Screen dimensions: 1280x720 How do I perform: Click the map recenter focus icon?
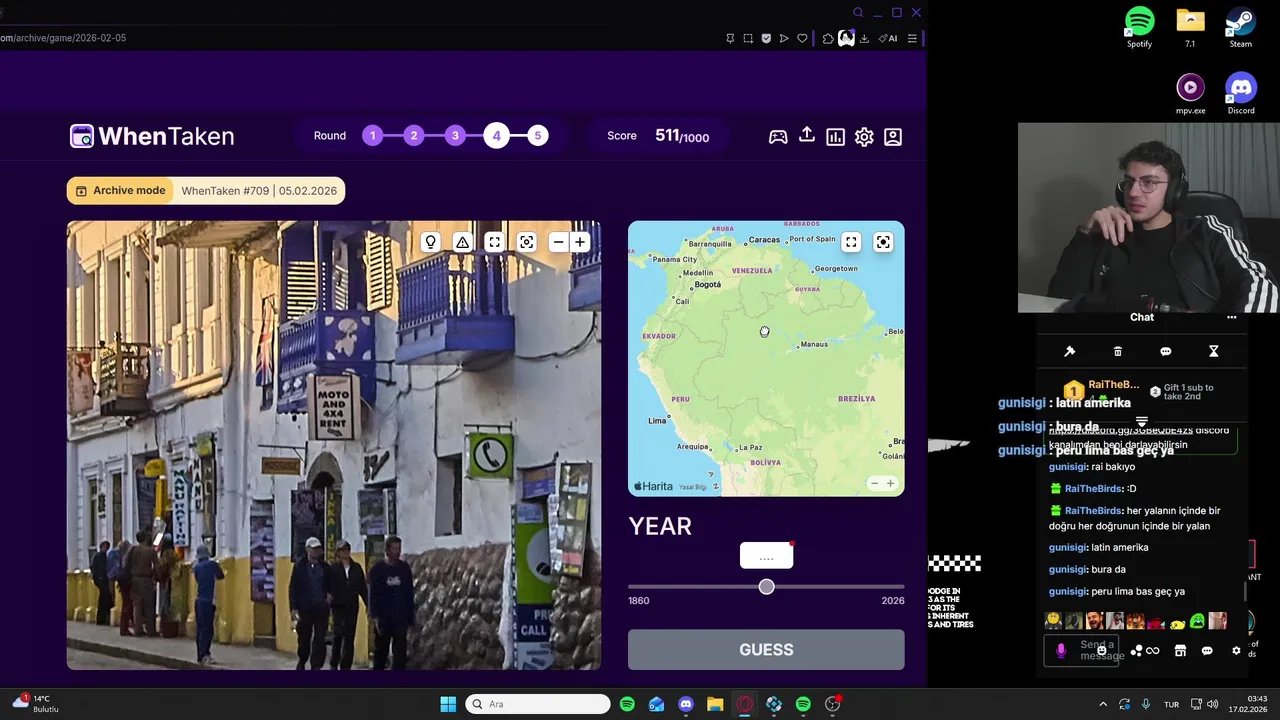click(x=883, y=242)
